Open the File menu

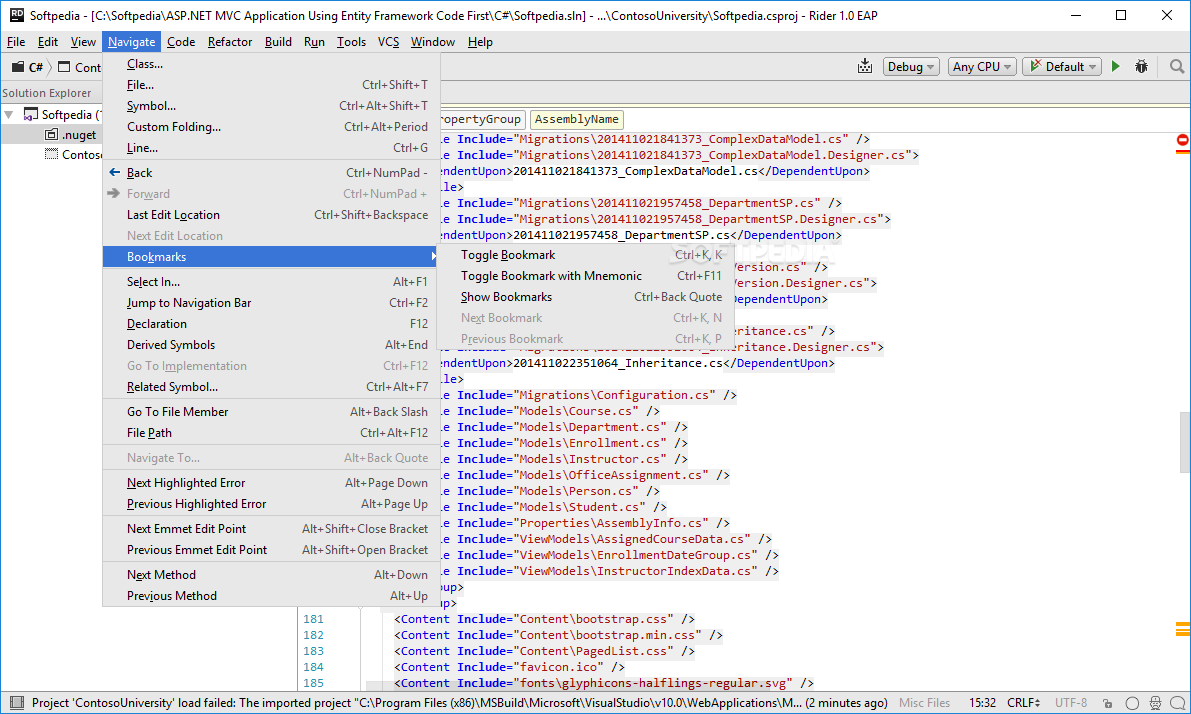tap(16, 42)
